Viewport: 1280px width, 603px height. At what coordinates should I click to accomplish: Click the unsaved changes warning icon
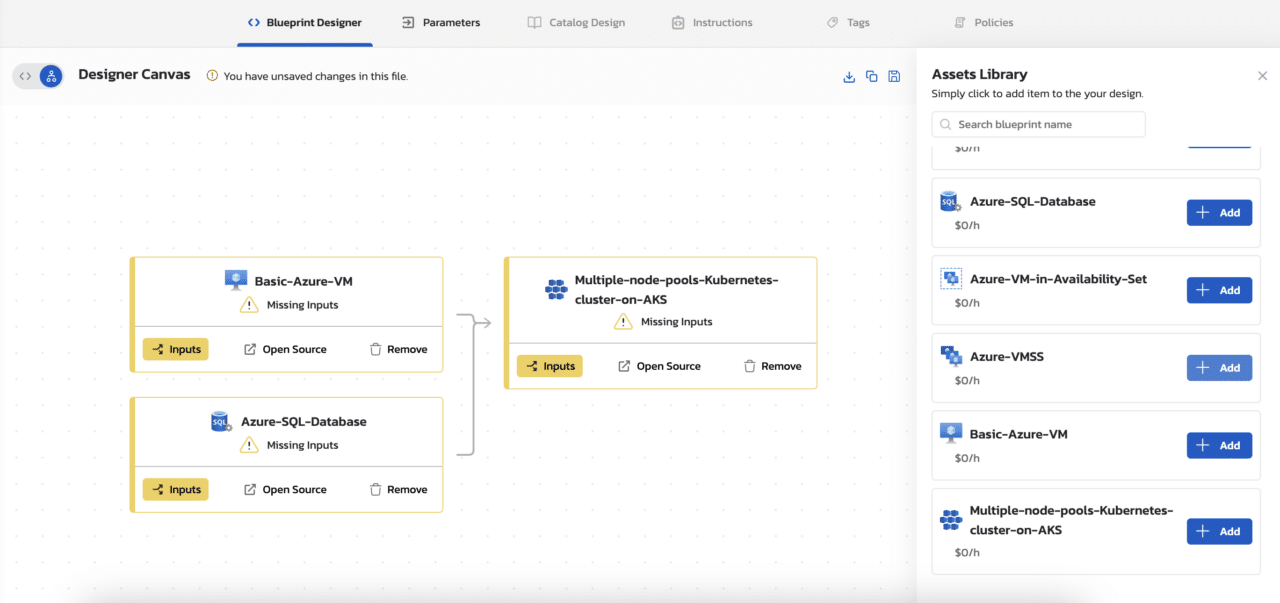tap(212, 76)
